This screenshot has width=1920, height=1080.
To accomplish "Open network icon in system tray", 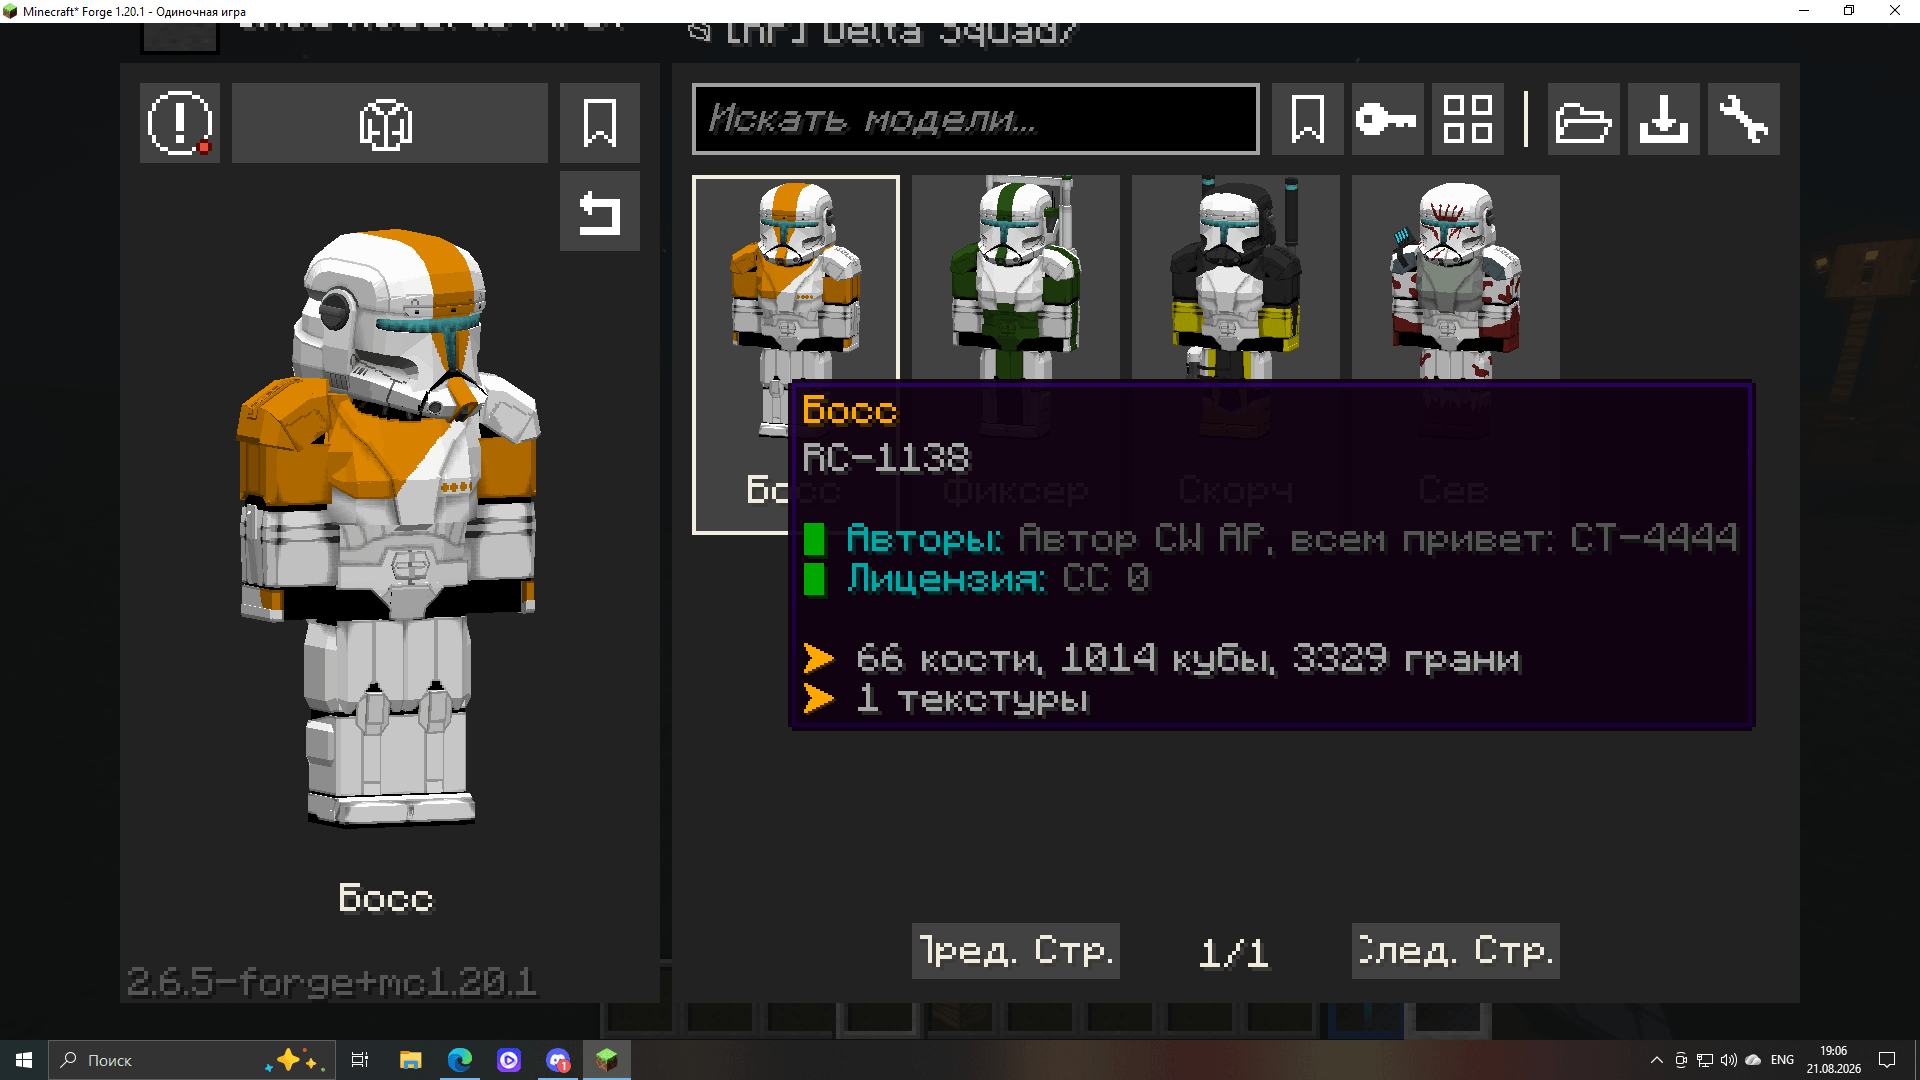I will 1705,1060.
